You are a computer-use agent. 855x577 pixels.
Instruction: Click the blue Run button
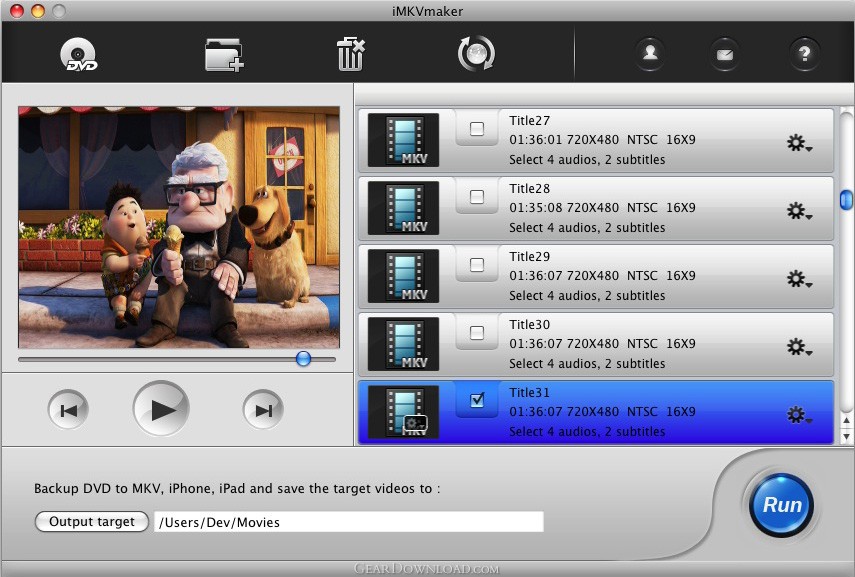point(781,505)
